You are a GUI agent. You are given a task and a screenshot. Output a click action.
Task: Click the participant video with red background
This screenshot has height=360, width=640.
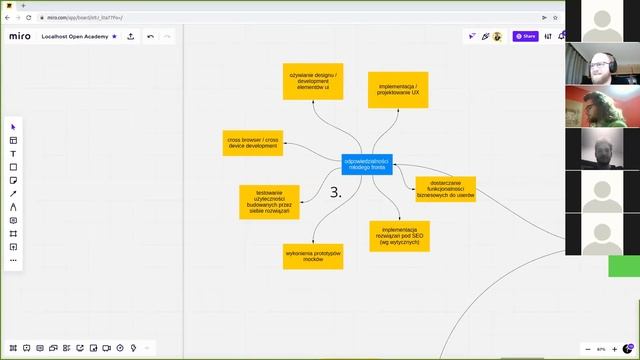pos(602,107)
